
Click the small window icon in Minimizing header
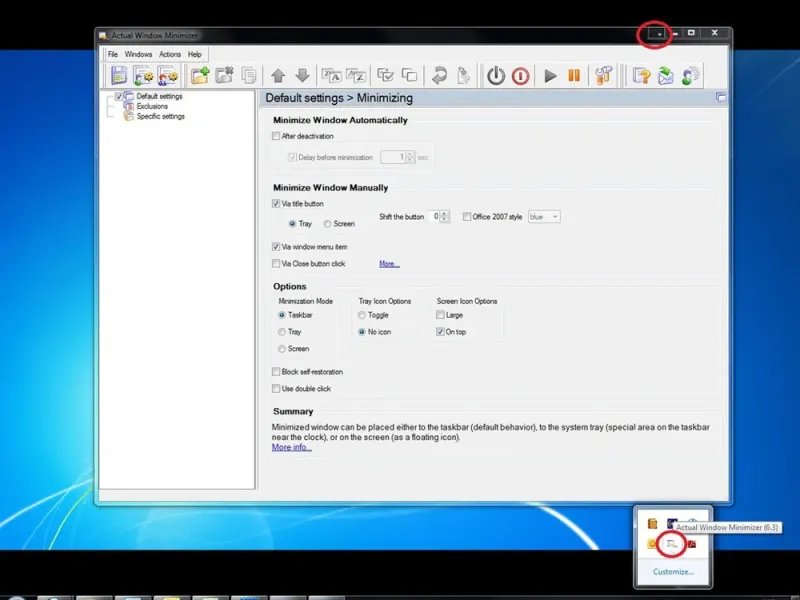point(720,97)
